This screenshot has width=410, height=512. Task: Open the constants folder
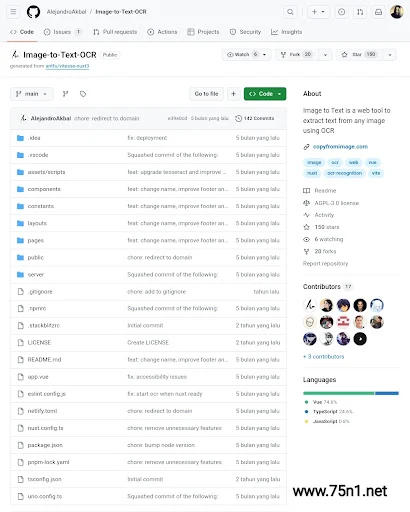pos(41,206)
